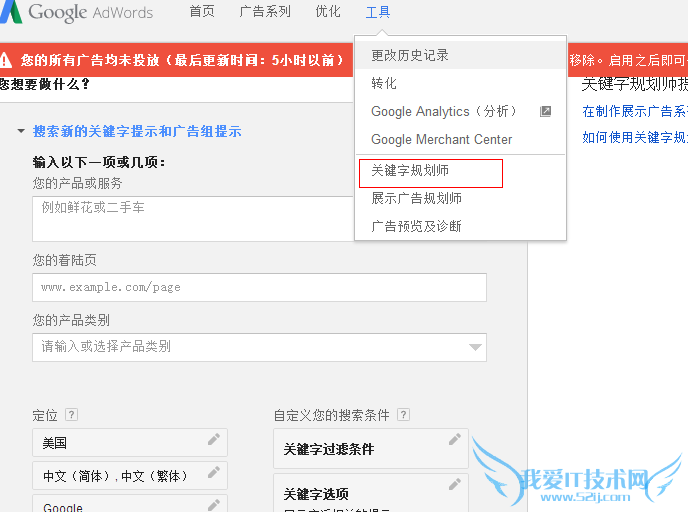Open the help icon next to 定位

tap(71, 415)
